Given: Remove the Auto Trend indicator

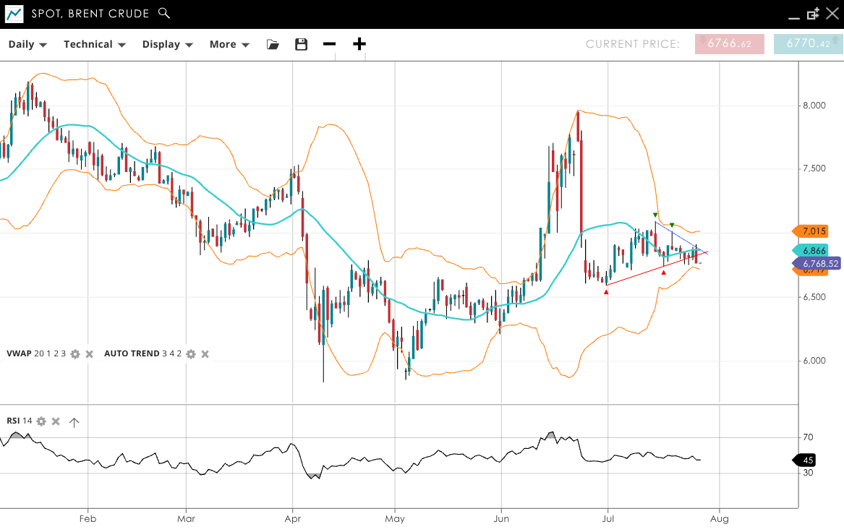Looking at the screenshot, I should pyautogui.click(x=205, y=354).
